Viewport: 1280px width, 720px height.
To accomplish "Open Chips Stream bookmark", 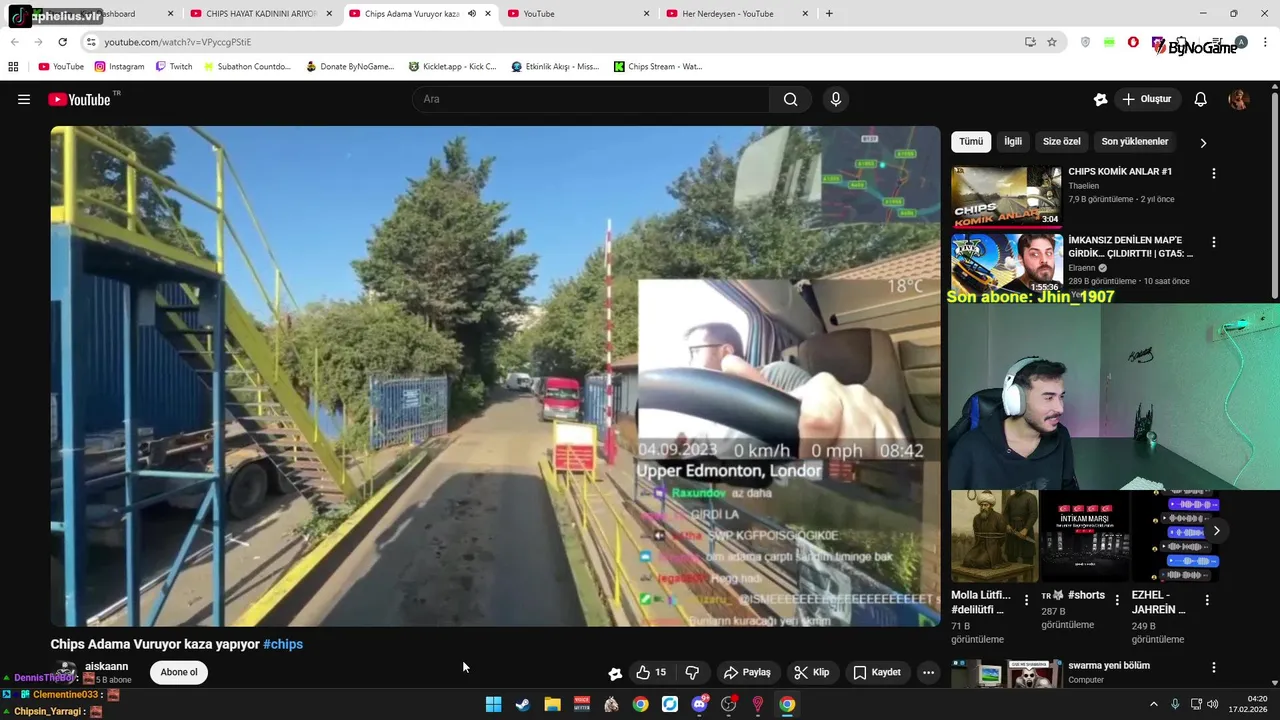I will (x=658, y=66).
